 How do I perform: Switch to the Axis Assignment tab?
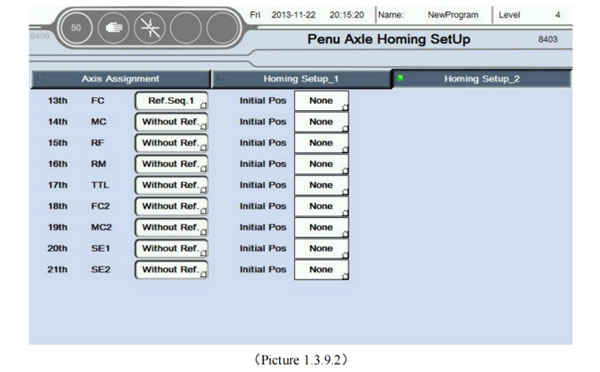(x=120, y=79)
